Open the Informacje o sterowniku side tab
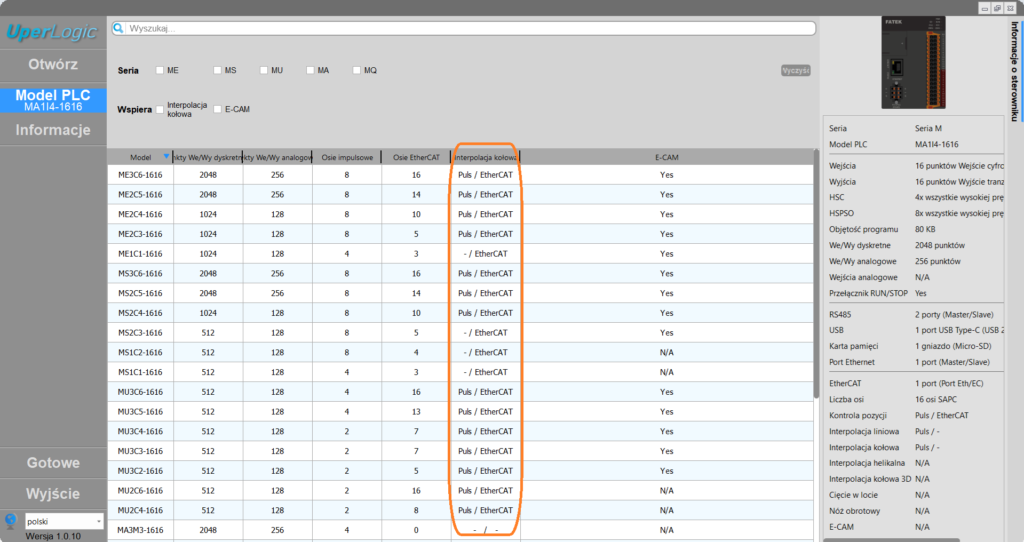The height and width of the screenshot is (542, 1024). click(x=1014, y=71)
